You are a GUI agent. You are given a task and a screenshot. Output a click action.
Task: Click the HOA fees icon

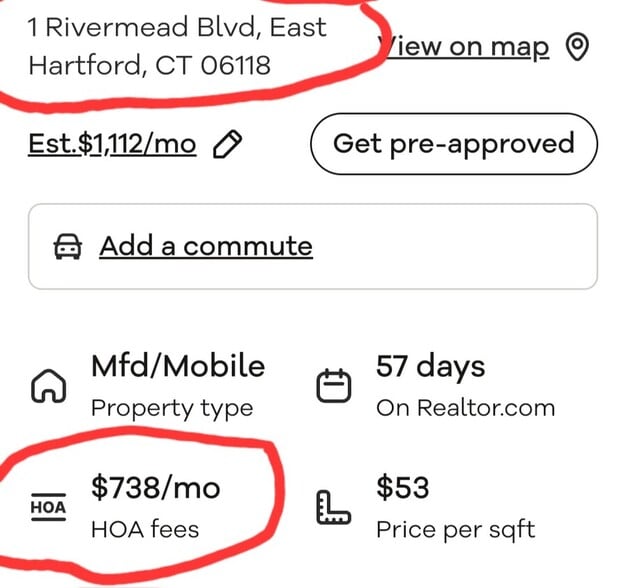47,507
